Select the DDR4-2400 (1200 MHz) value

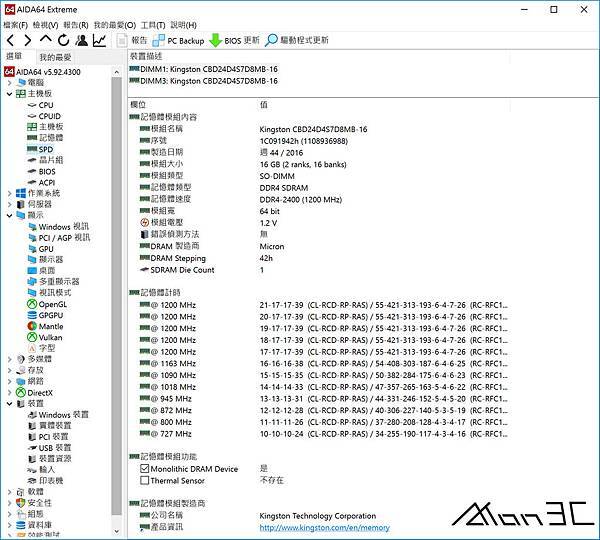click(x=301, y=199)
